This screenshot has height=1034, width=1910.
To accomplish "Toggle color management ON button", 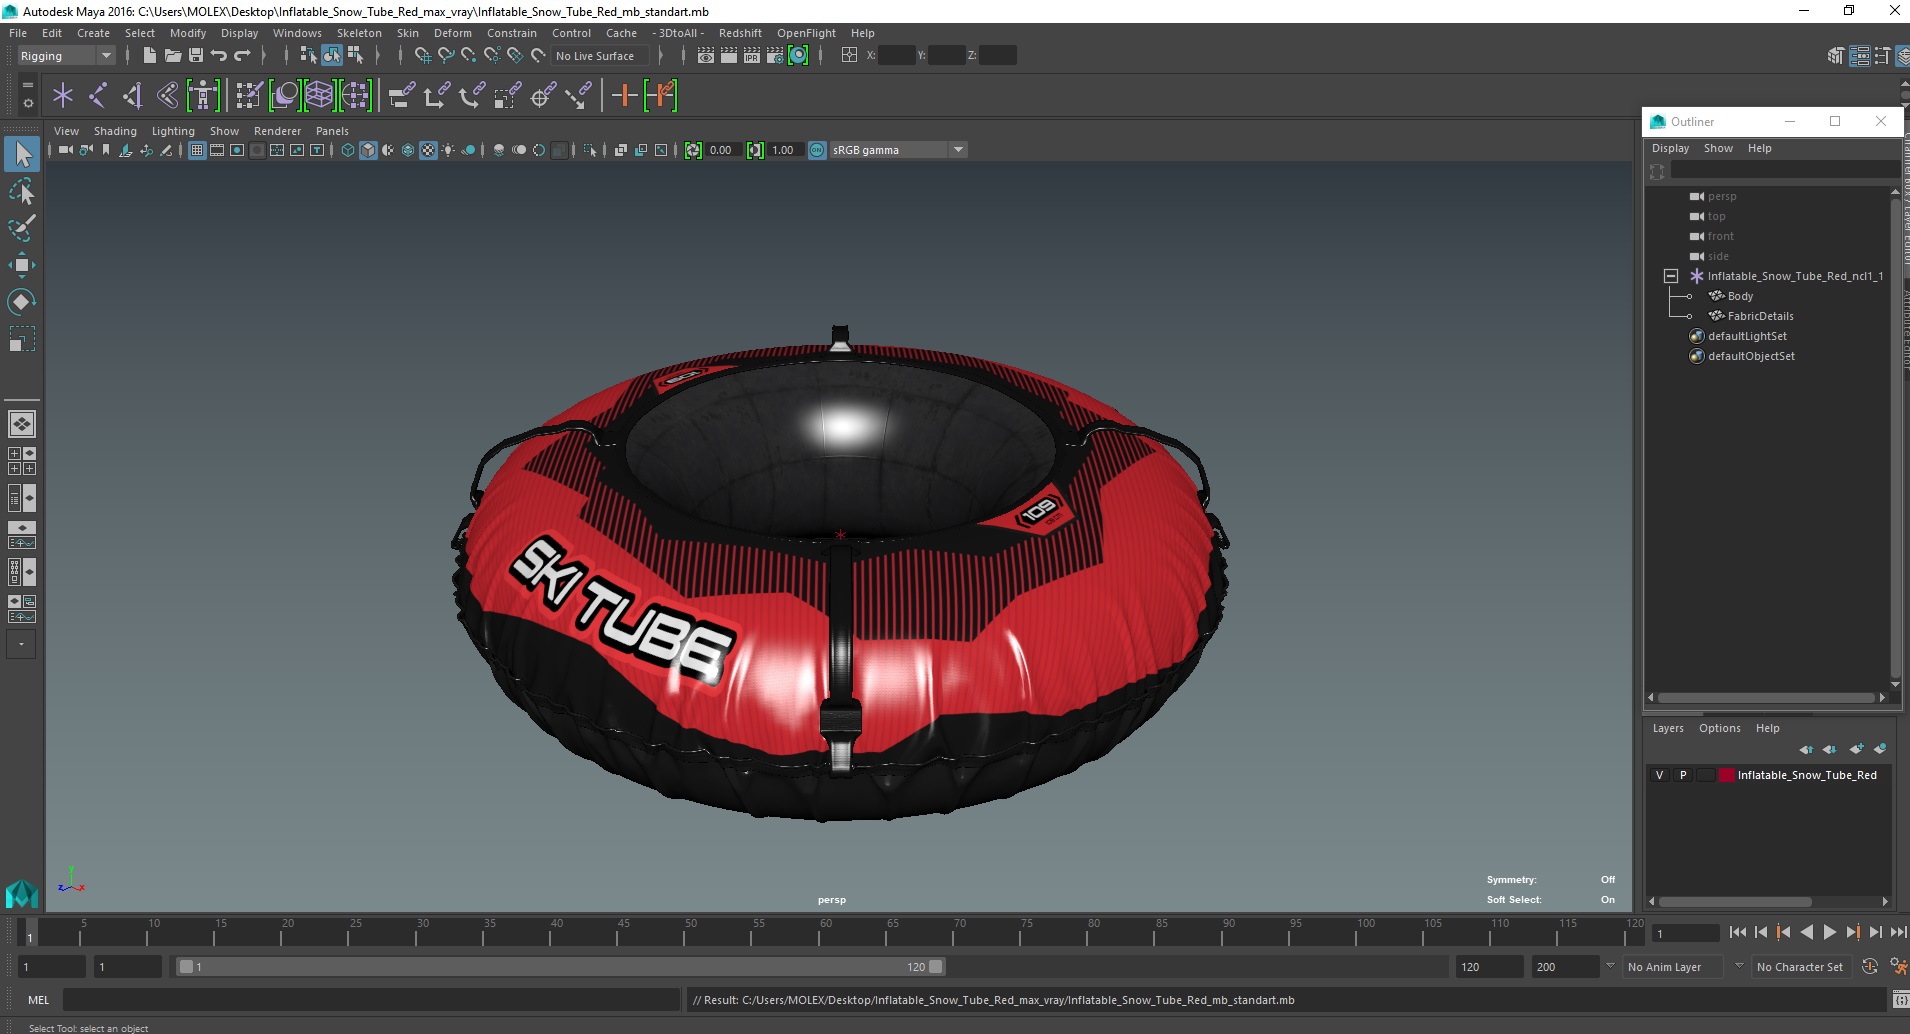I will [x=817, y=150].
